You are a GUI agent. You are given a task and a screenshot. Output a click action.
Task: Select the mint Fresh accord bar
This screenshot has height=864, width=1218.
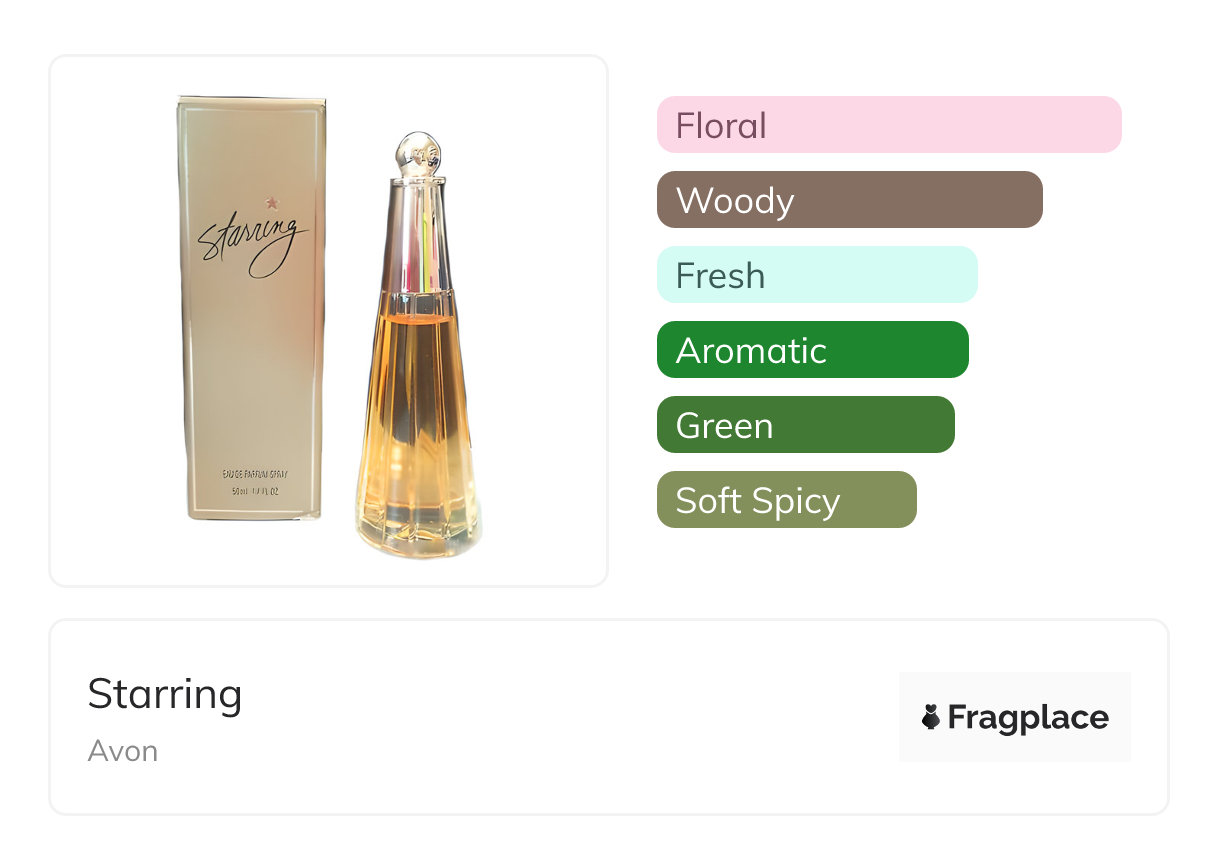coord(816,275)
